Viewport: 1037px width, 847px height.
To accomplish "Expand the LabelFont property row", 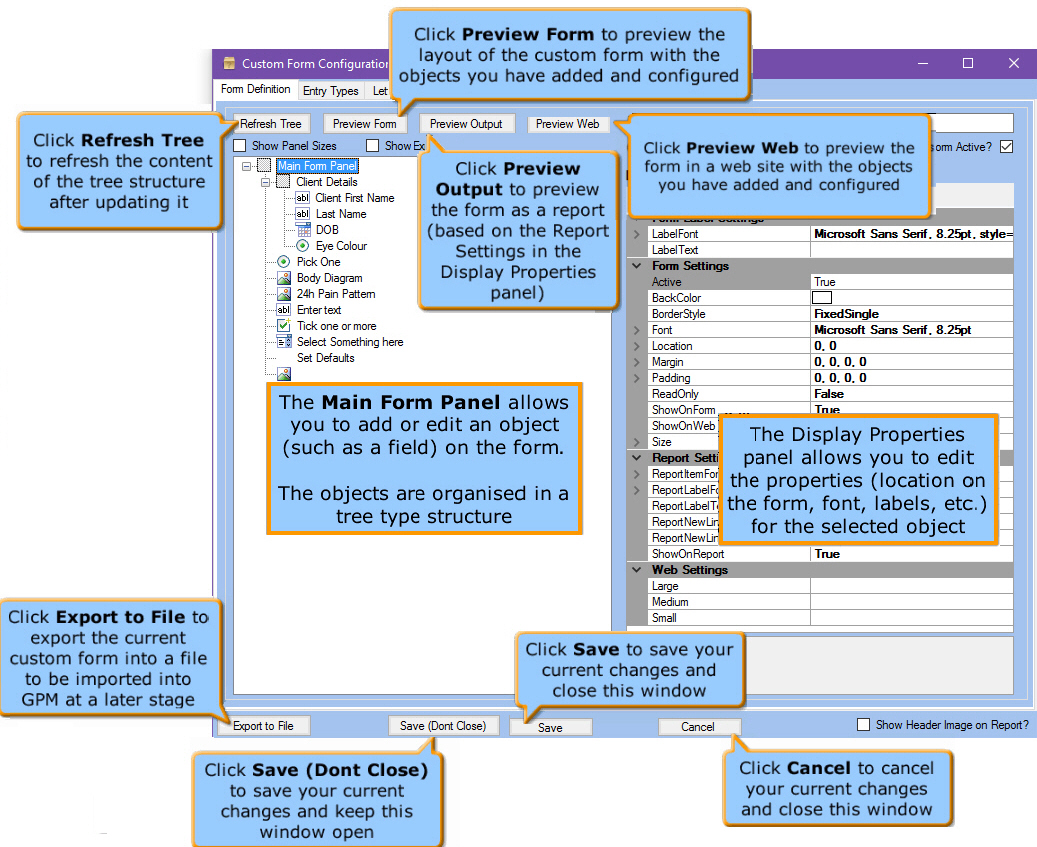I will pos(636,234).
